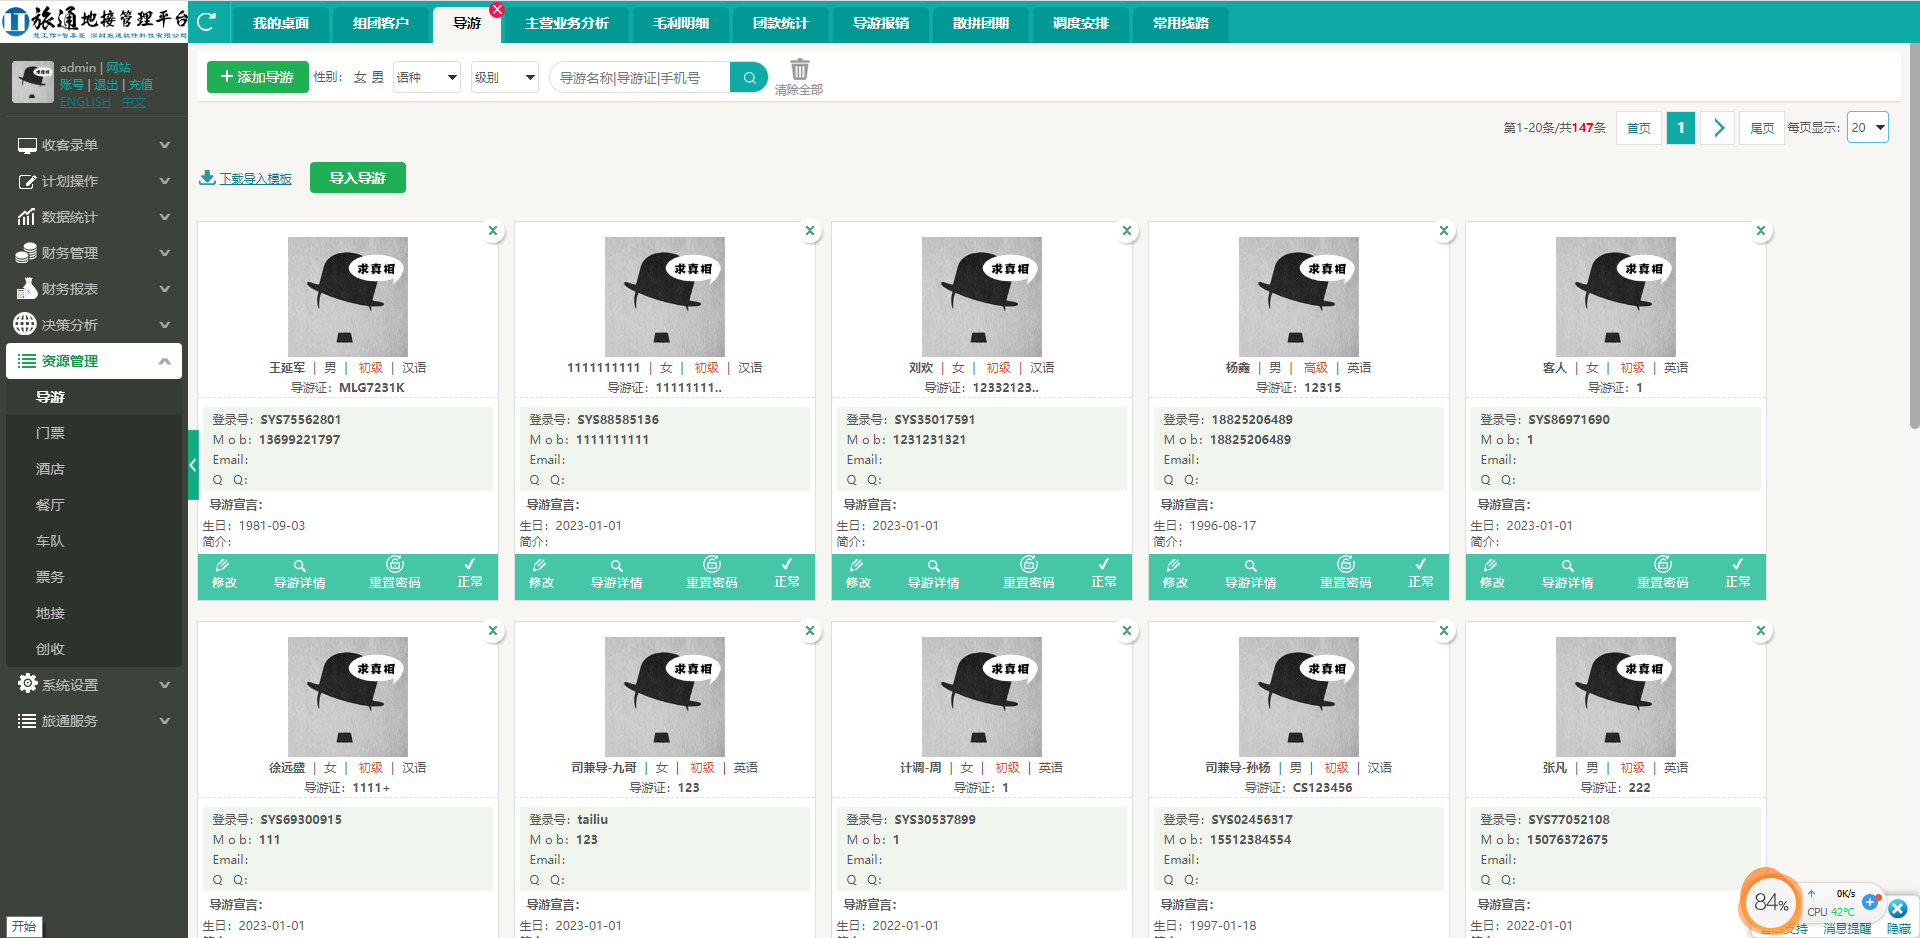Remove the 徐远盛 guide card
The height and width of the screenshot is (938, 1920).
pos(493,631)
